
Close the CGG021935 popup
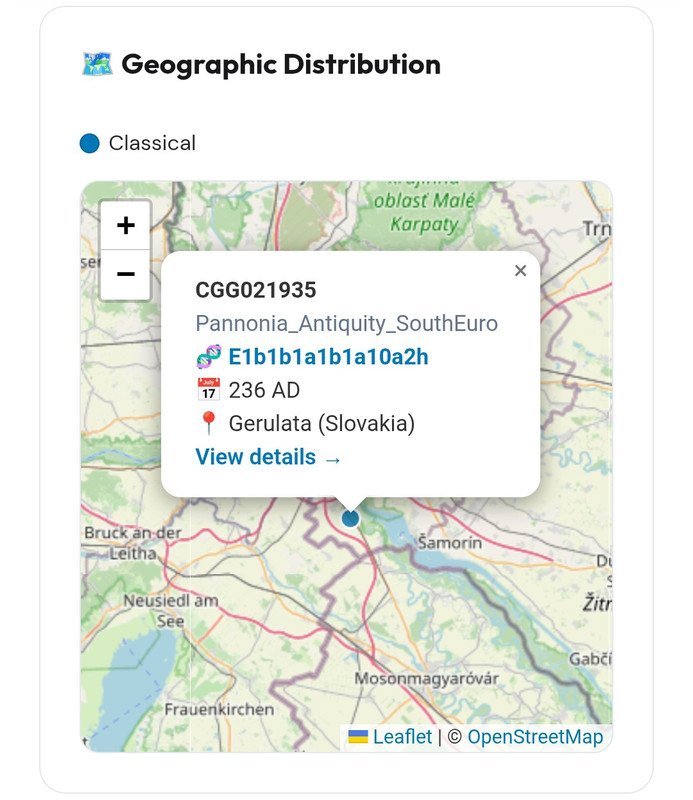[x=520, y=271]
